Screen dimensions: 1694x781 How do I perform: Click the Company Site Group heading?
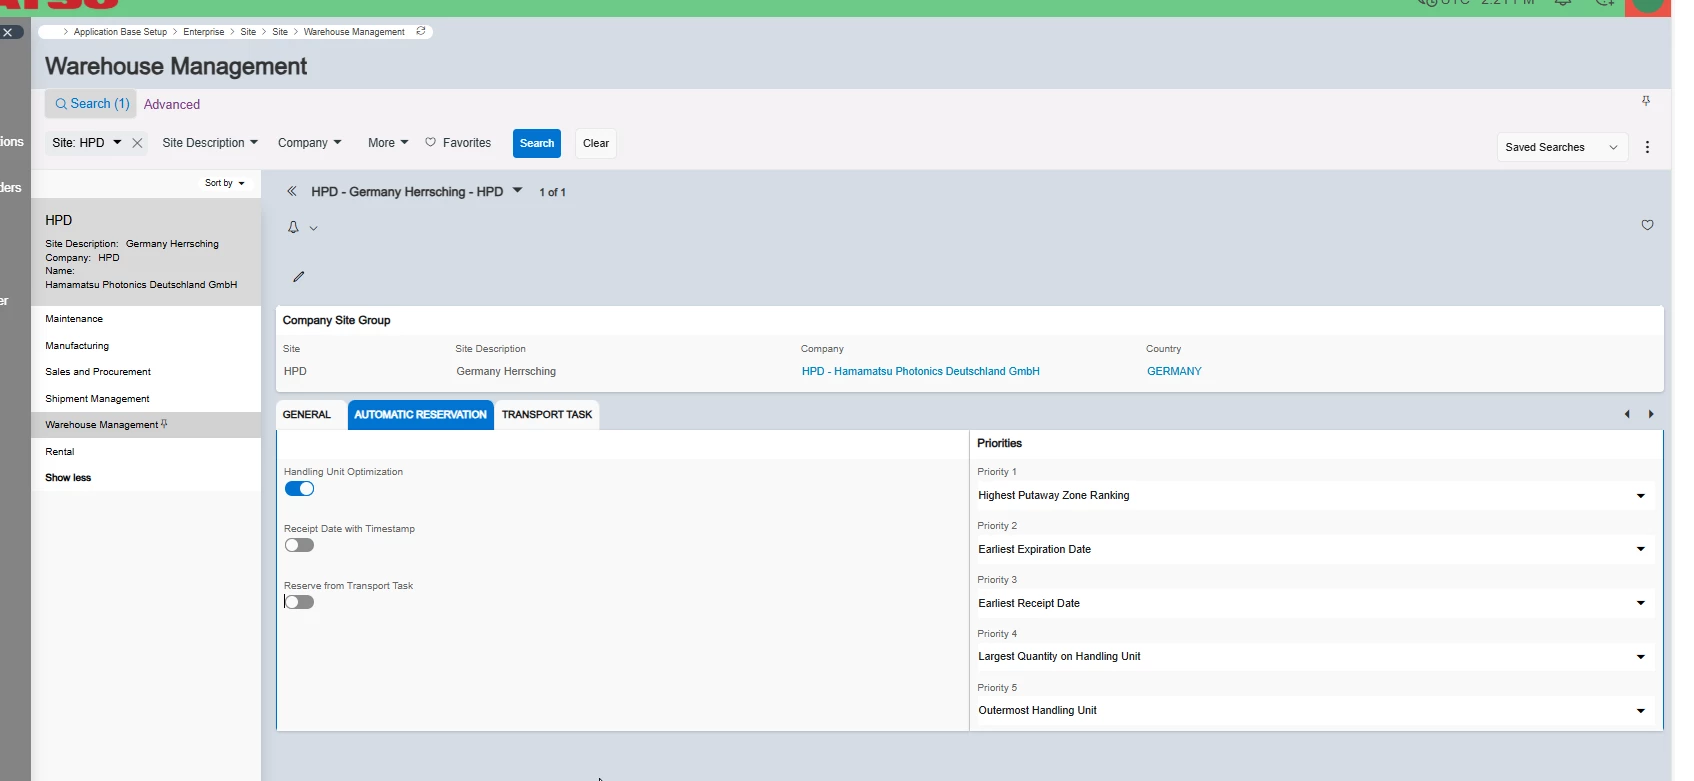337,320
